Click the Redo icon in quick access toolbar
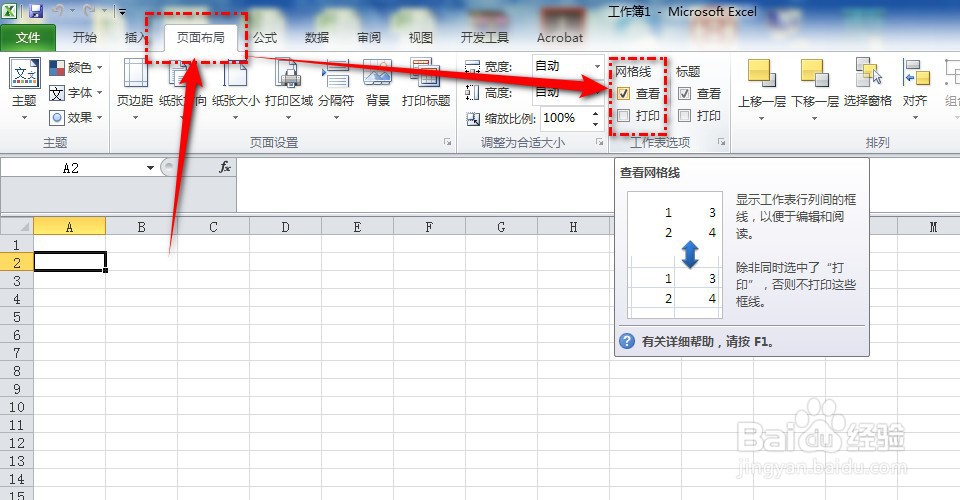 (89, 10)
